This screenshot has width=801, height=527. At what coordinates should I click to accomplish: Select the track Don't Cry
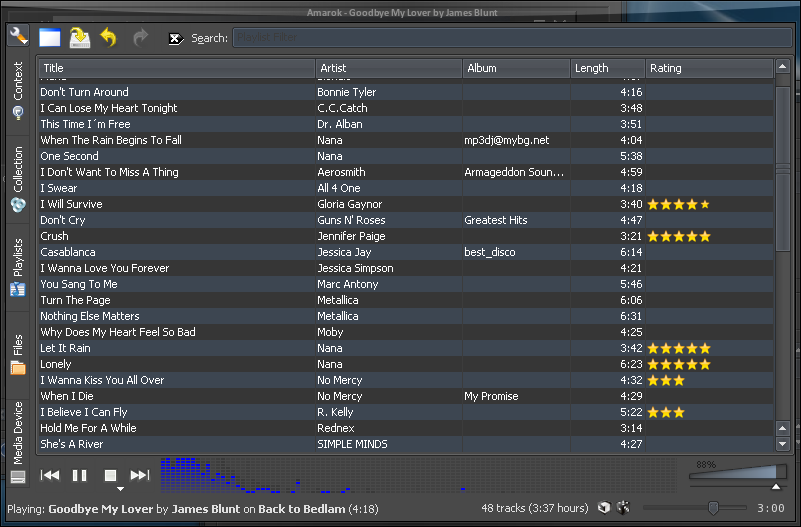pos(406,220)
